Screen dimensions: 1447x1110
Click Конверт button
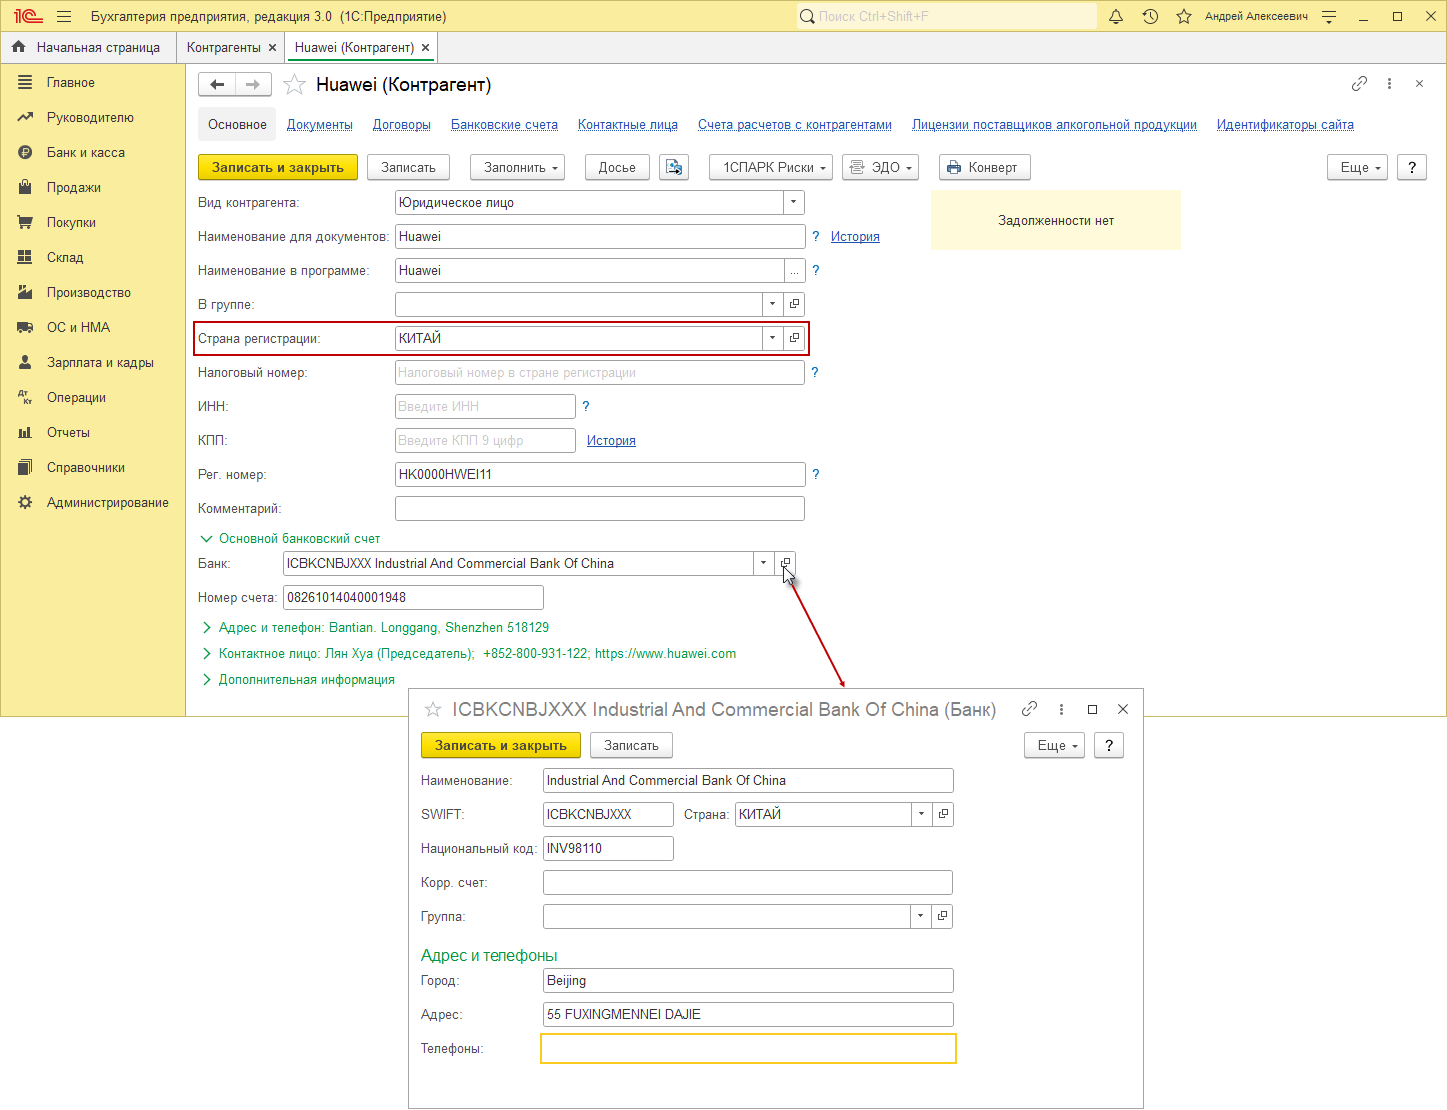pos(984,167)
